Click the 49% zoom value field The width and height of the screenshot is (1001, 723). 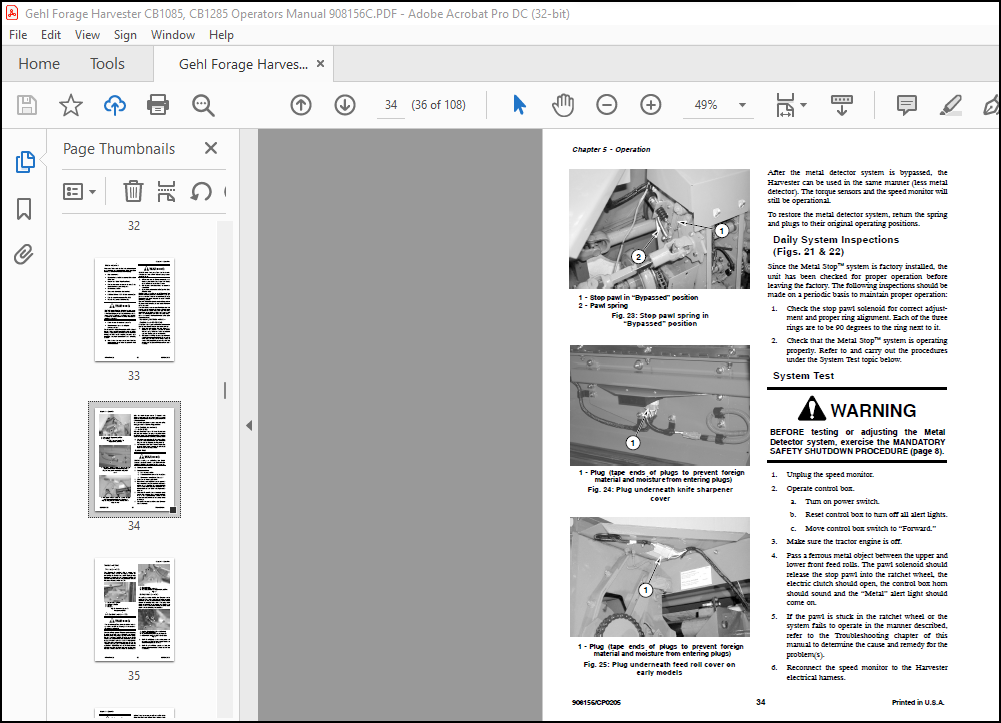(705, 105)
